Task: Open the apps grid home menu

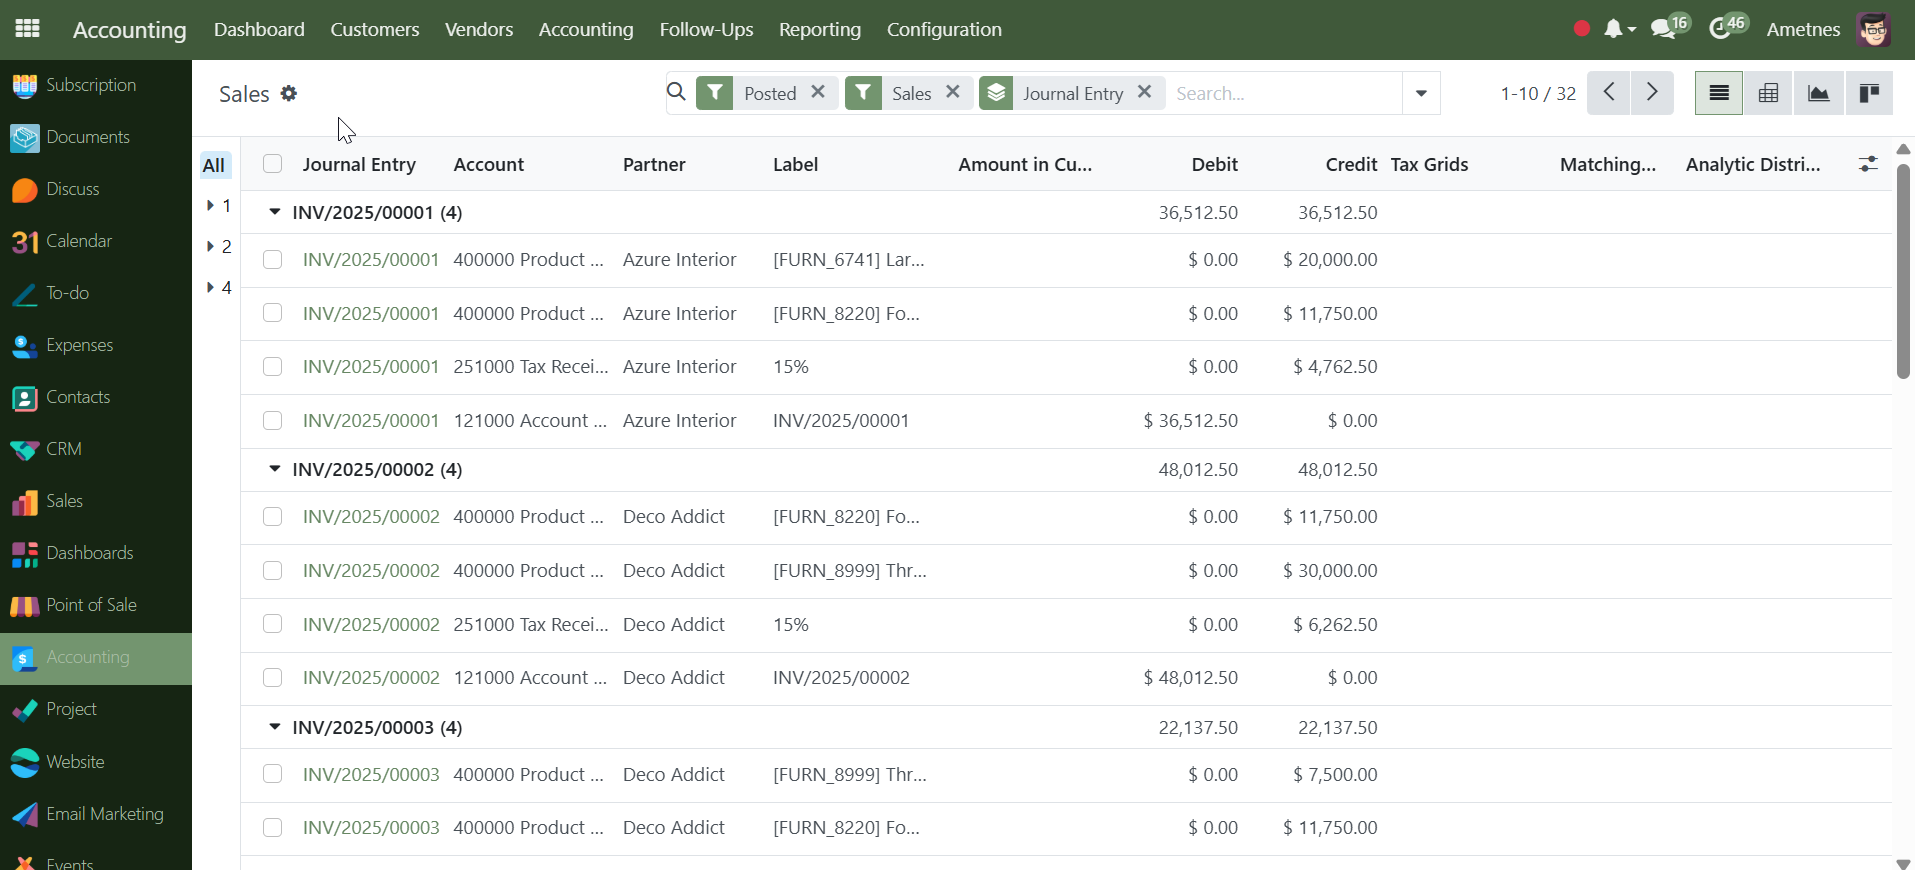Action: point(27,29)
